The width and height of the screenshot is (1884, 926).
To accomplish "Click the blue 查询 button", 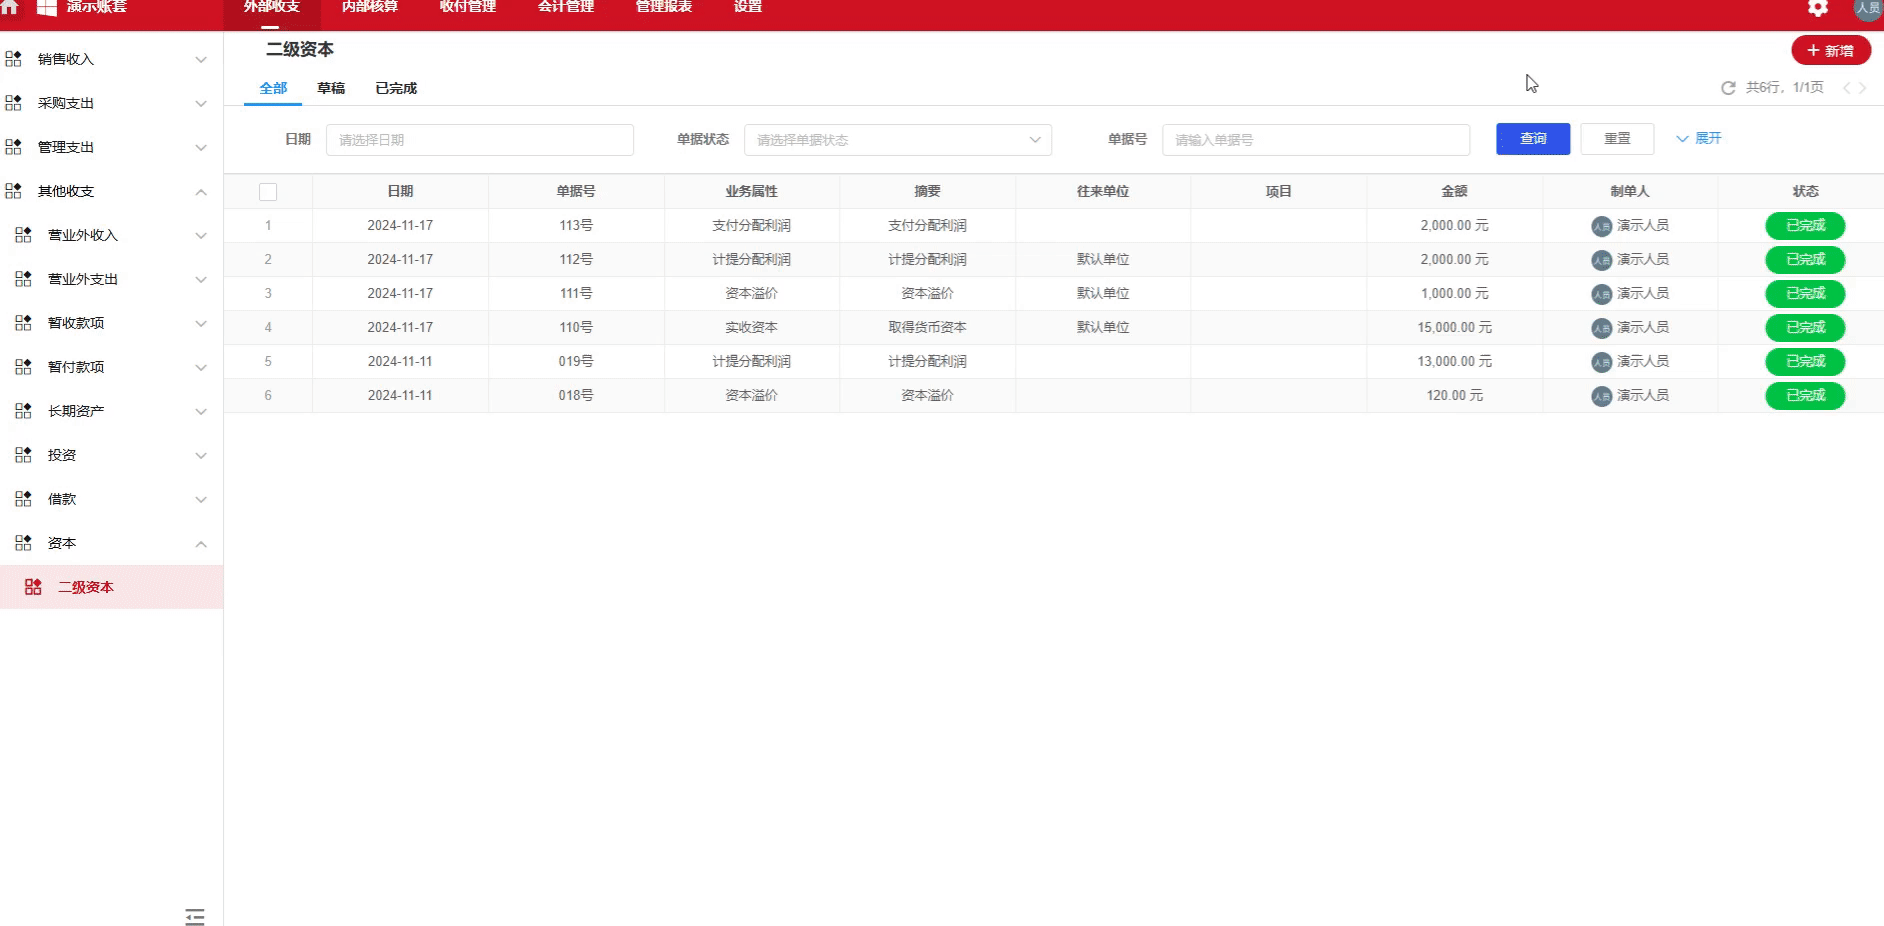I will pyautogui.click(x=1532, y=139).
